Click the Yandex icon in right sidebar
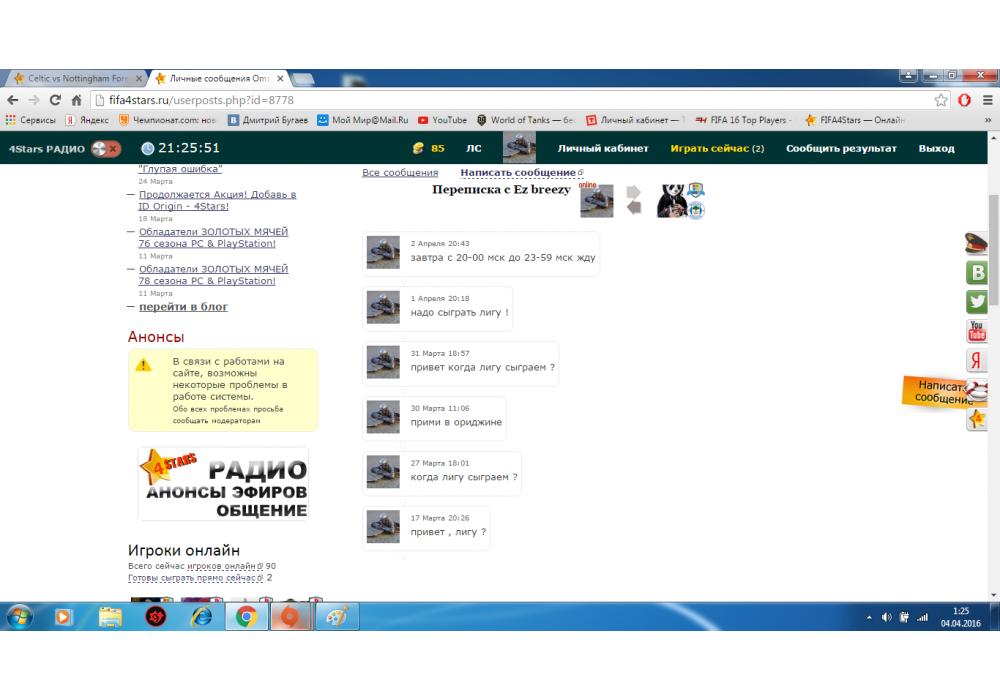 (977, 361)
